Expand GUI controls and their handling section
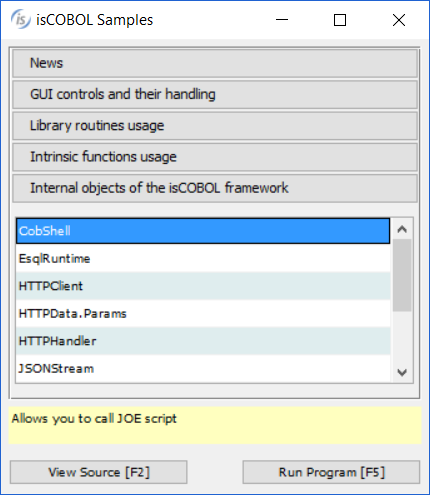This screenshot has width=430, height=495. pos(215,94)
